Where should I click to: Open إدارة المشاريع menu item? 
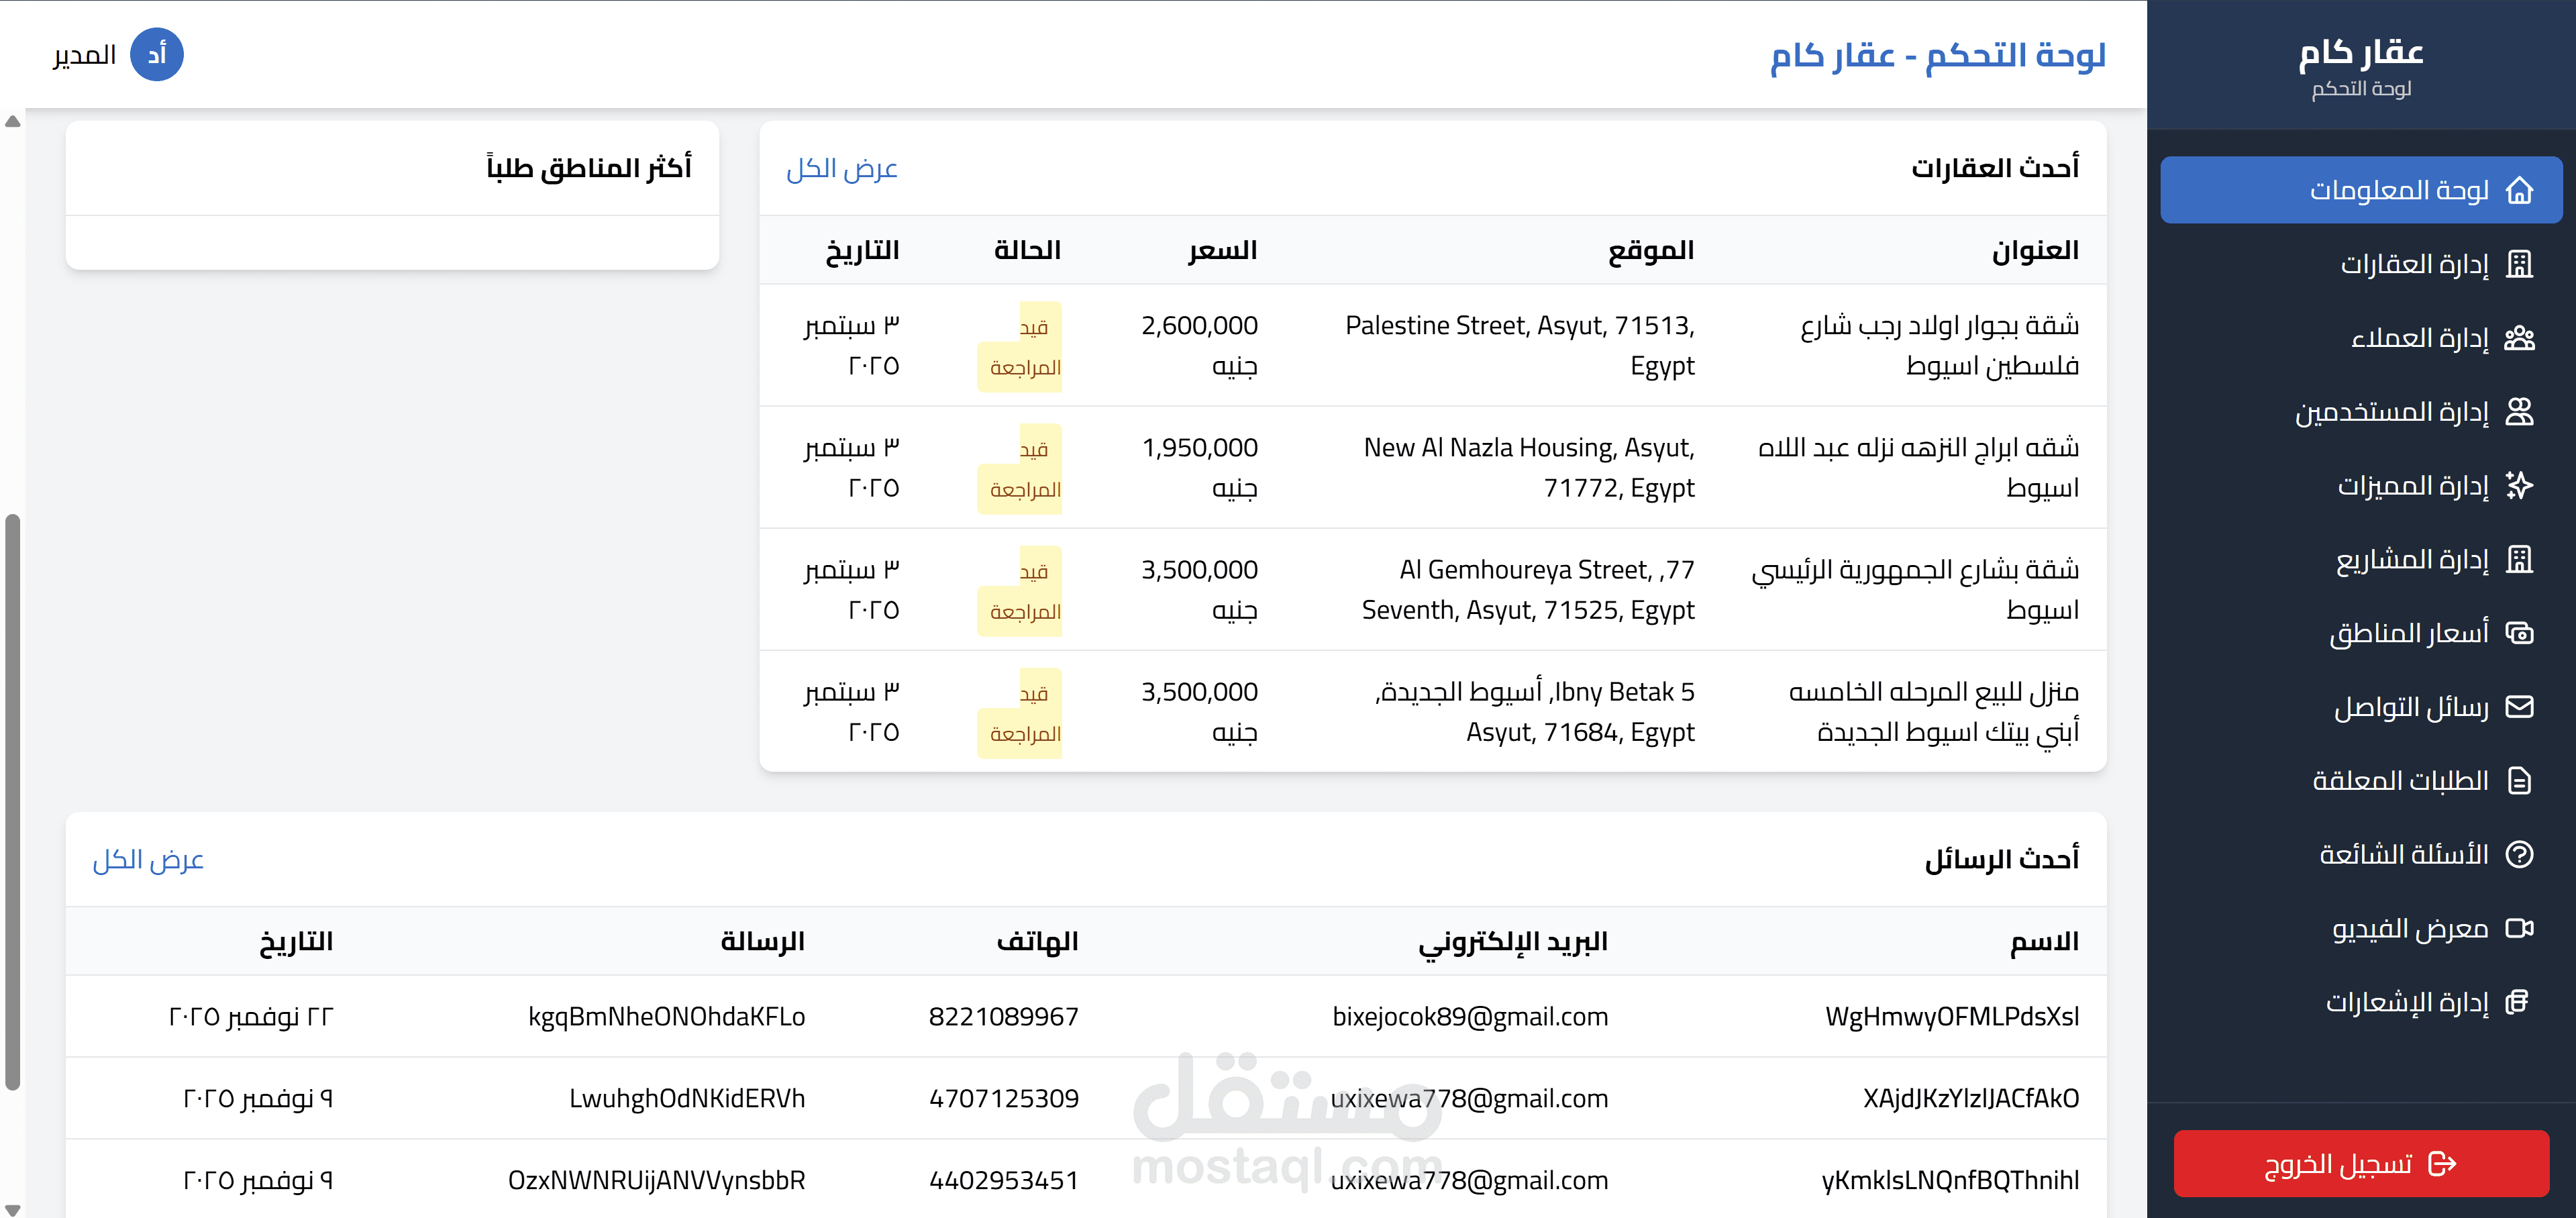(x=2412, y=560)
